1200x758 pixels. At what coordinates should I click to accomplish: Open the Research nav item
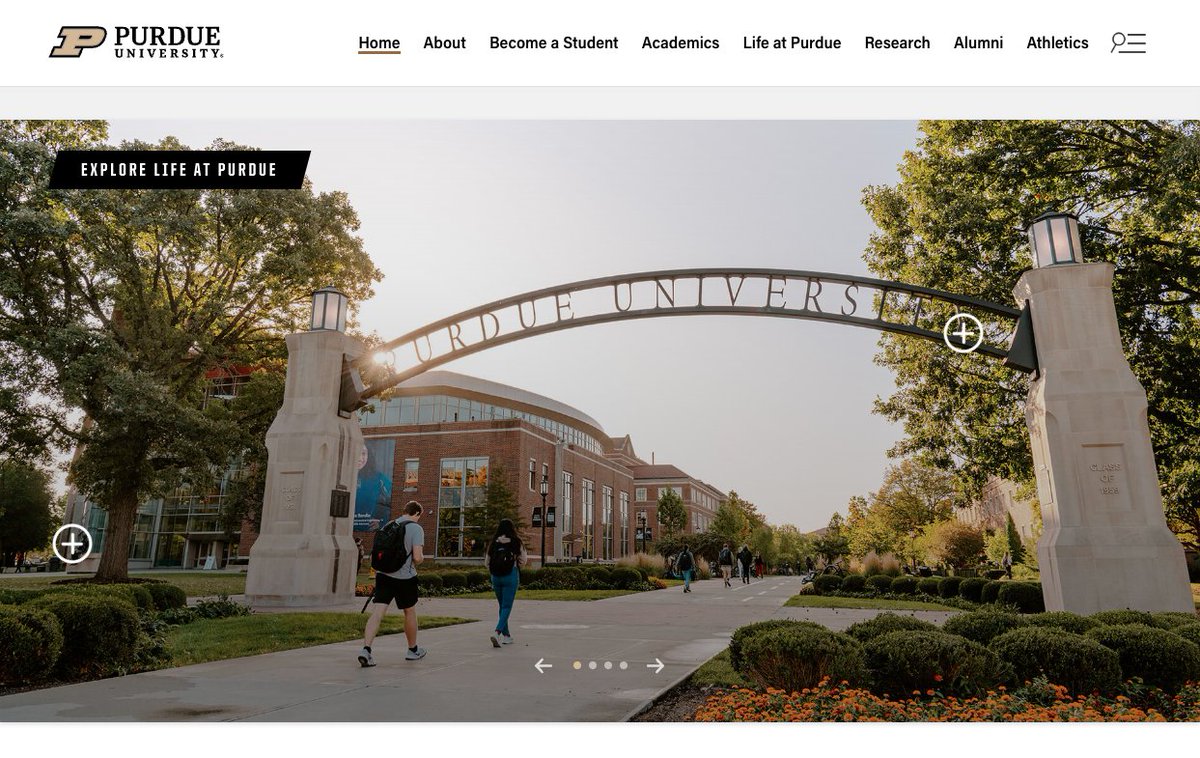pos(897,43)
